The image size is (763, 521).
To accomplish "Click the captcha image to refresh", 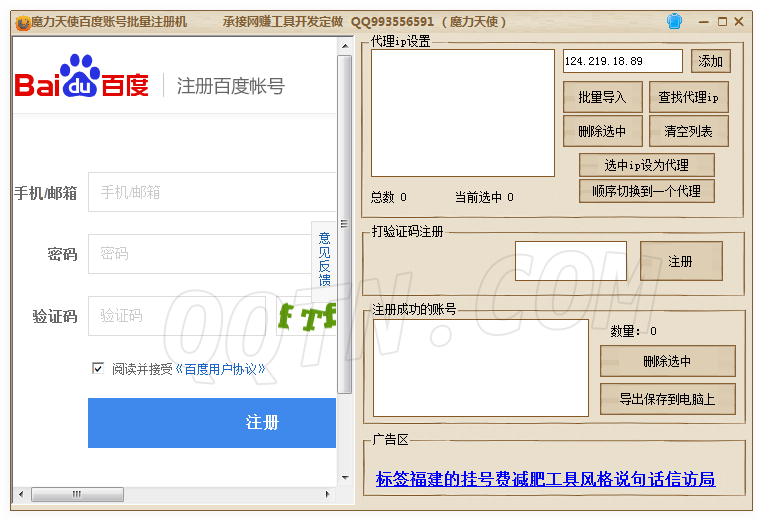I will coord(306,317).
